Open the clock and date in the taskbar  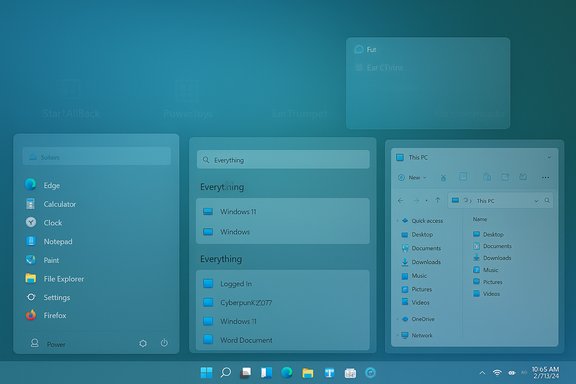click(546, 373)
